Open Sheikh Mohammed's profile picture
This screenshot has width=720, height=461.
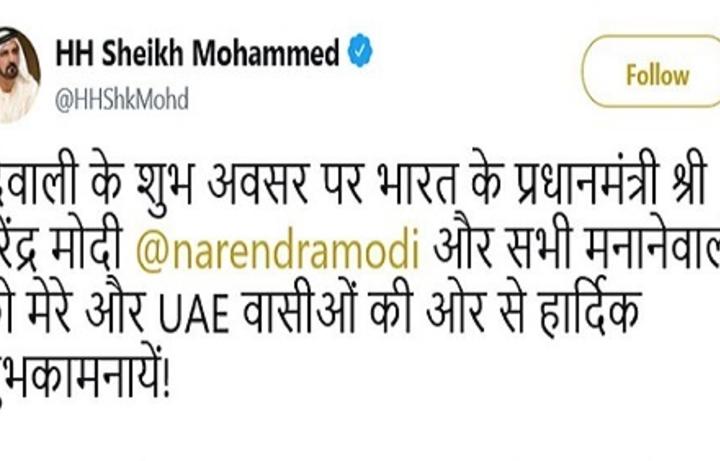tap(18, 75)
